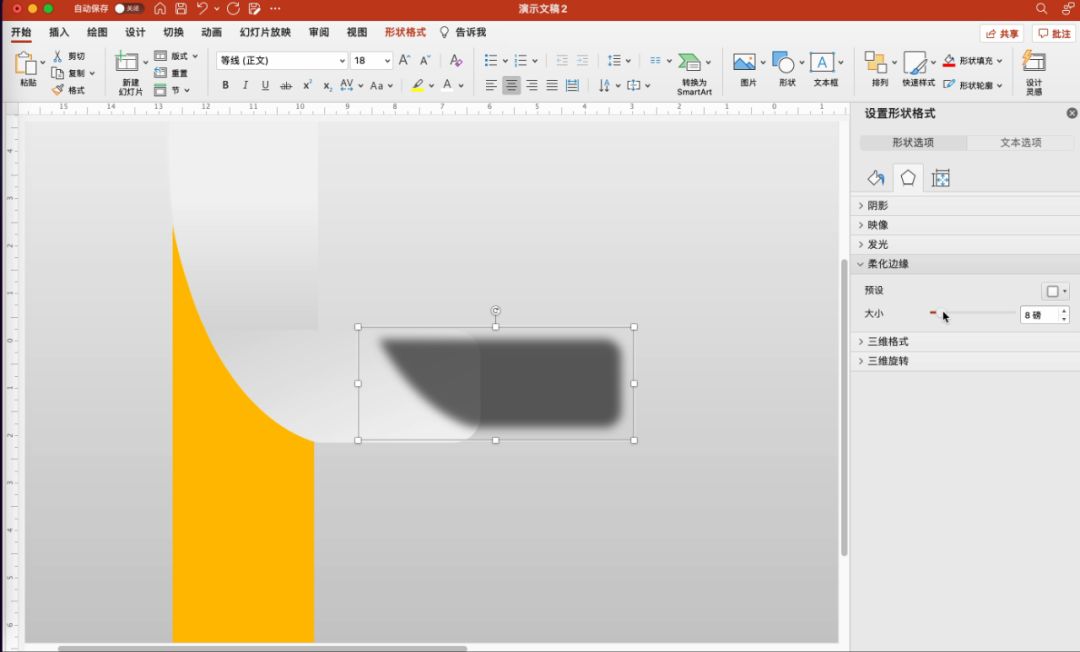Screen dimensions: 1080x652
Task: Switch to the 插入 Insert tab
Action: 59,32
